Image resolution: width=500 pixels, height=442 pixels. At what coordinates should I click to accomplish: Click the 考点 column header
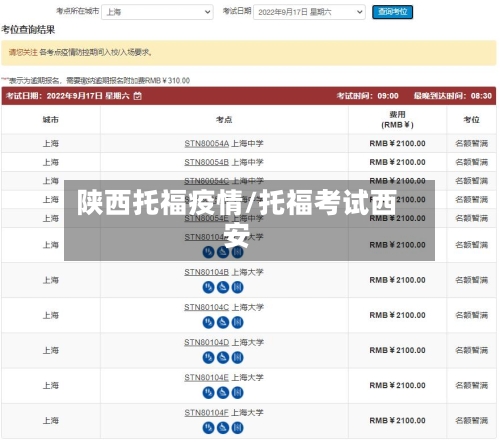point(224,120)
